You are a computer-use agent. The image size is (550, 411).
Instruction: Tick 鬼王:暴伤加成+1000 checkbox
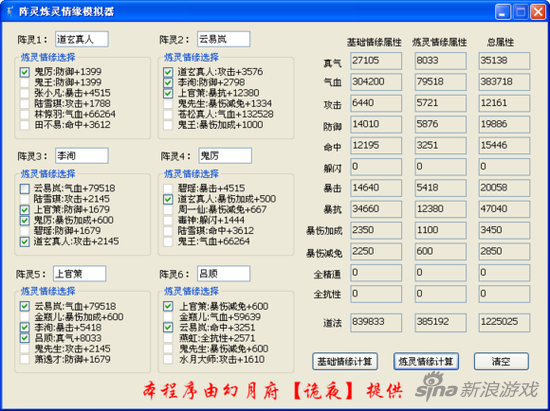coord(168,125)
